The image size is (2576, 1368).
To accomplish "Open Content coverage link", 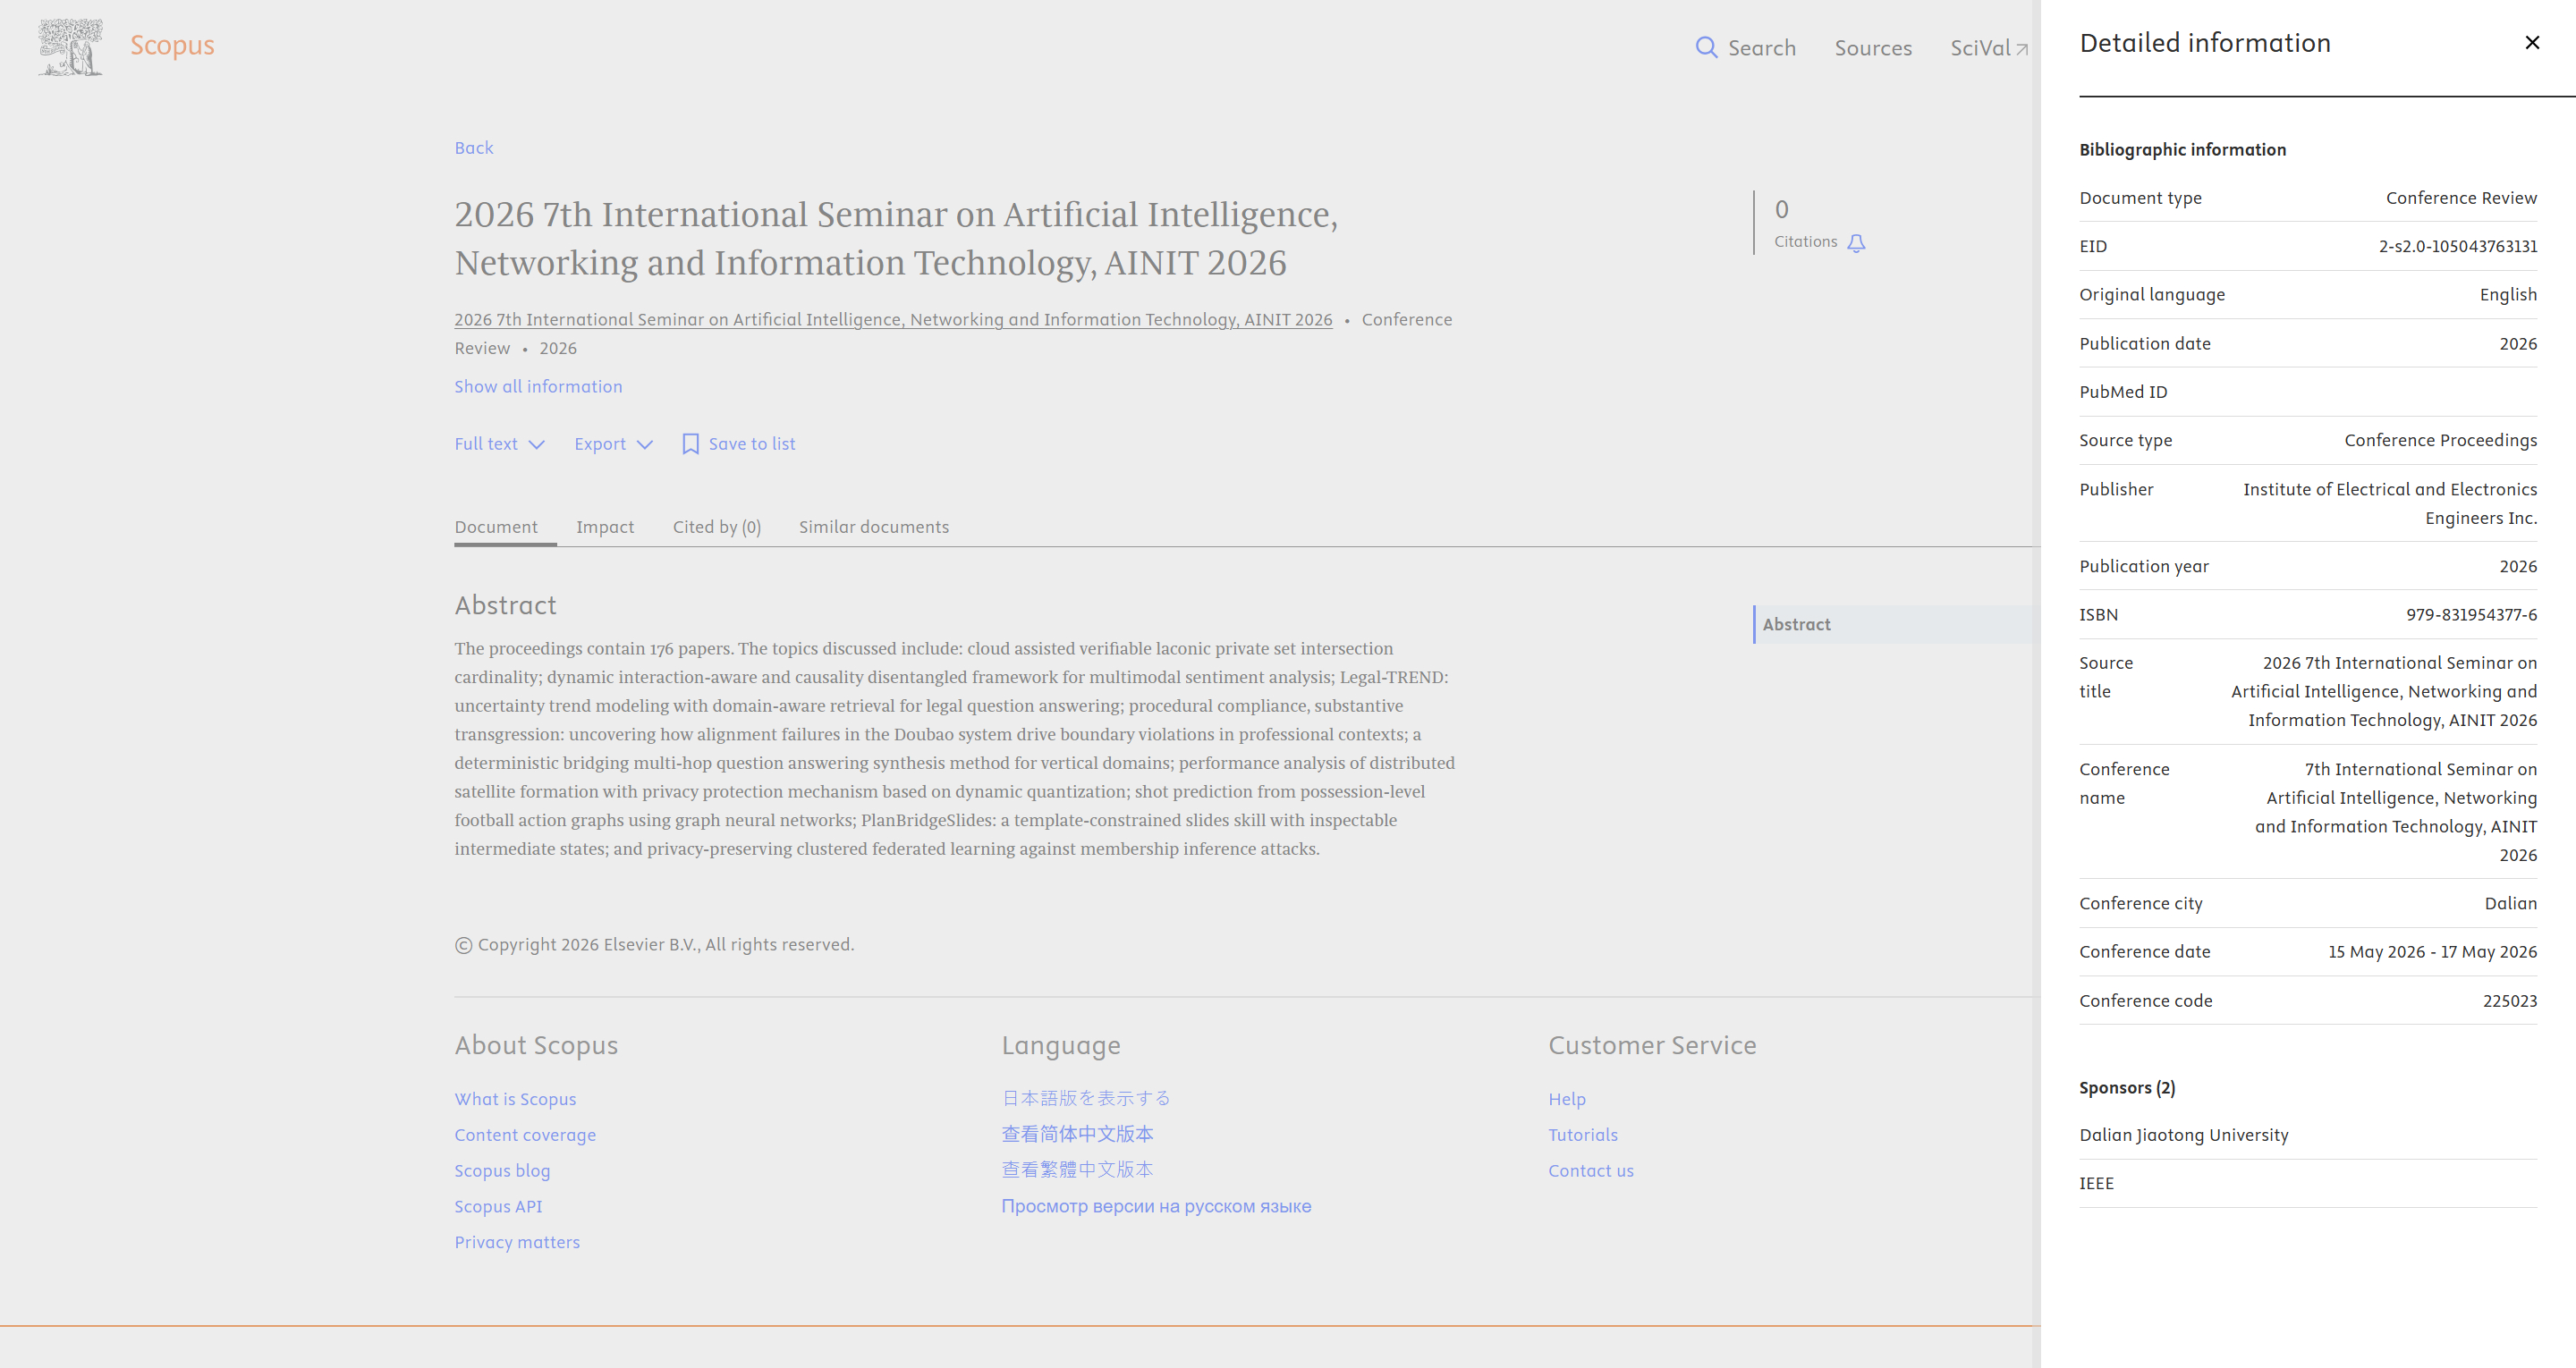I will 525,1135.
